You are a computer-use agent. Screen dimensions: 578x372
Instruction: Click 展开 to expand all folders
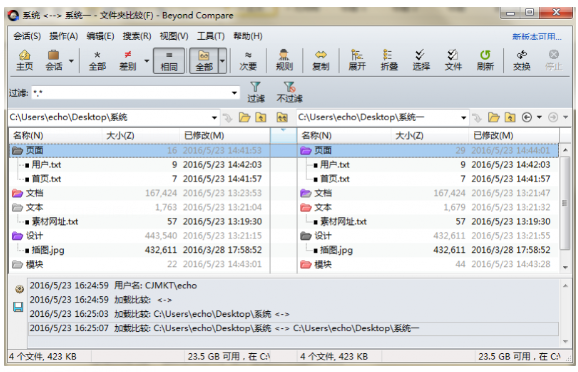[x=357, y=60]
